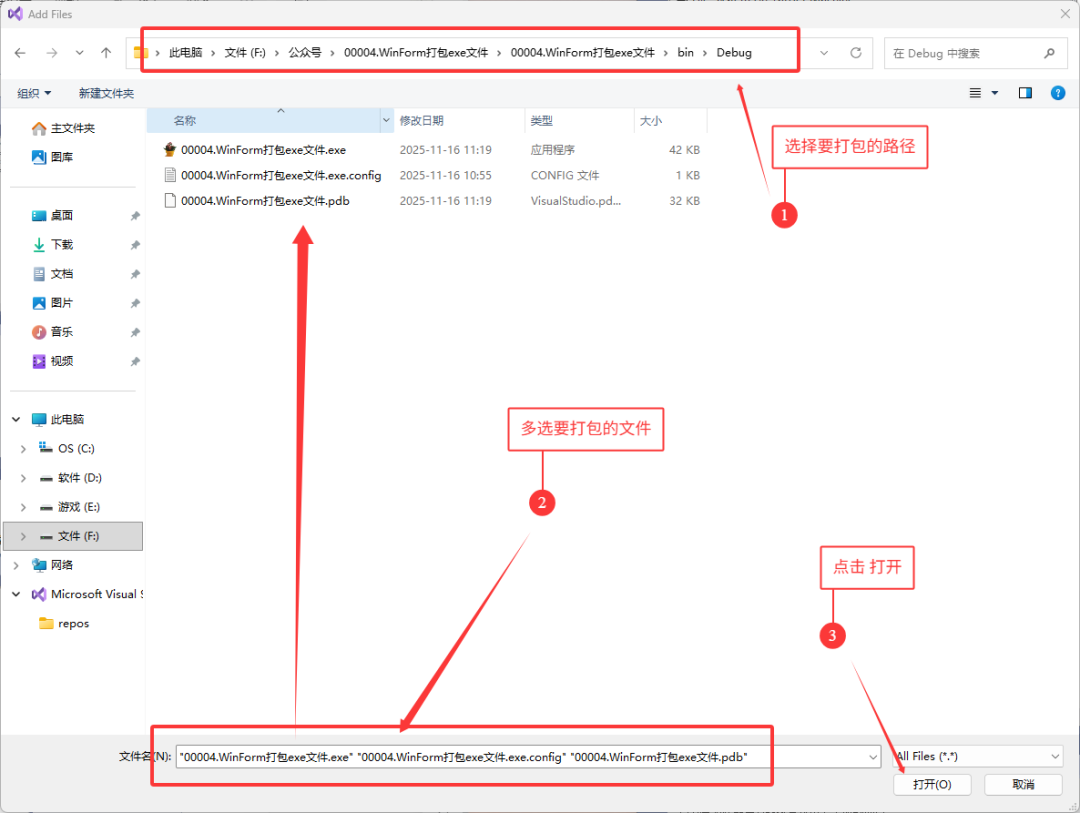
Task: Click bin in the address breadcrumb
Action: click(685, 52)
